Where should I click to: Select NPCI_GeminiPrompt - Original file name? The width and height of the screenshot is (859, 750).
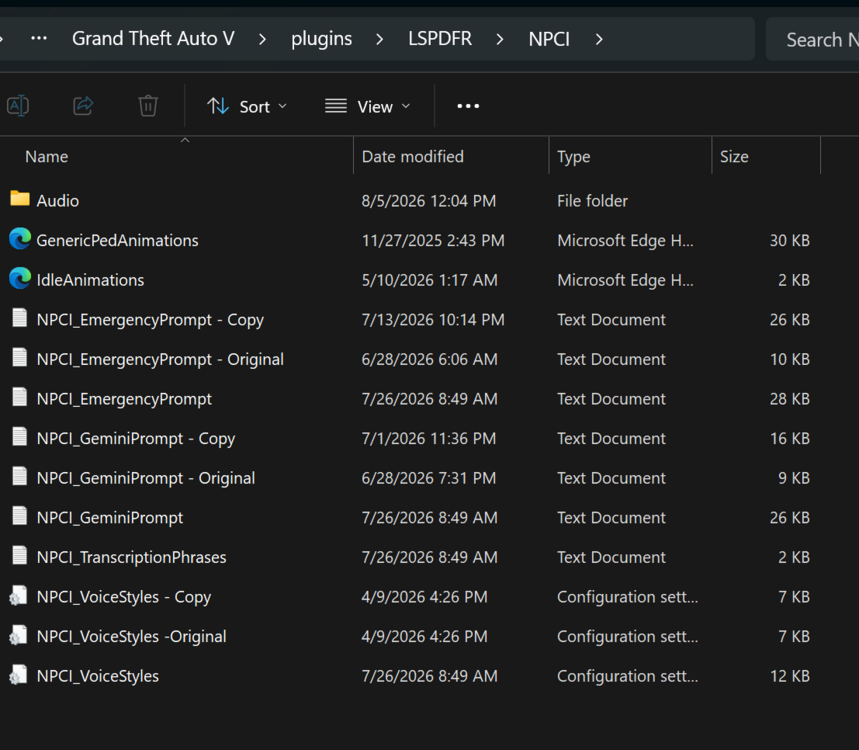click(146, 478)
